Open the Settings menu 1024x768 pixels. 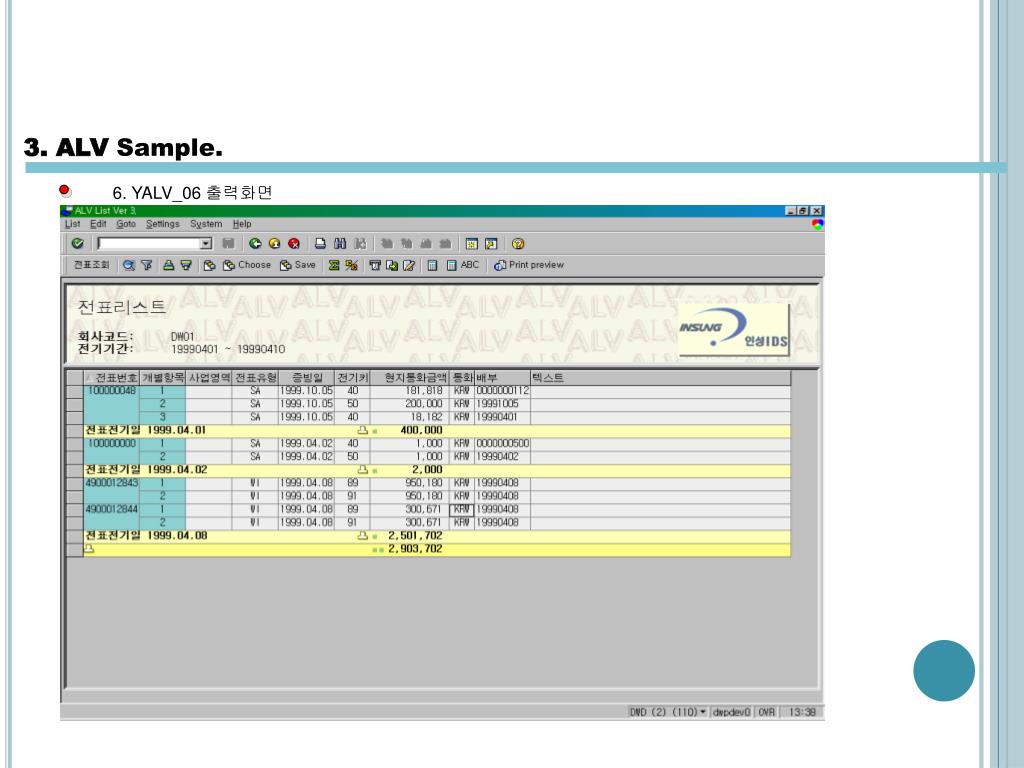point(163,224)
